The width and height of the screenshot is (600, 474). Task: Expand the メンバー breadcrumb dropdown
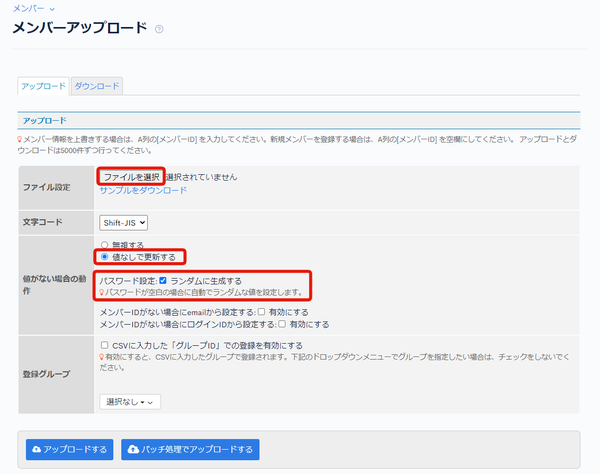(x=34, y=8)
